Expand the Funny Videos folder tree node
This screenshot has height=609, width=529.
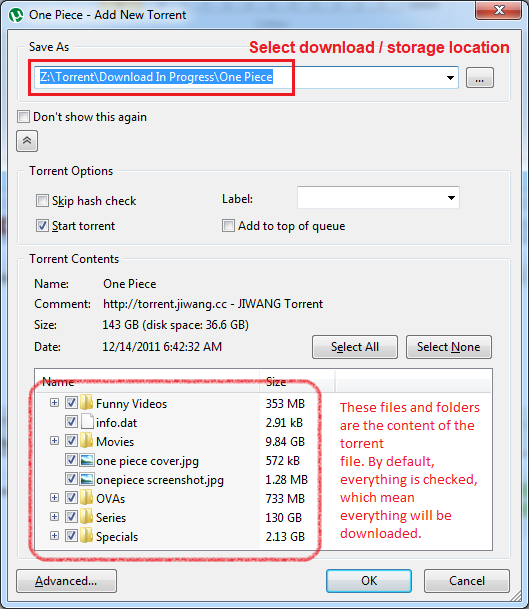coord(54,403)
